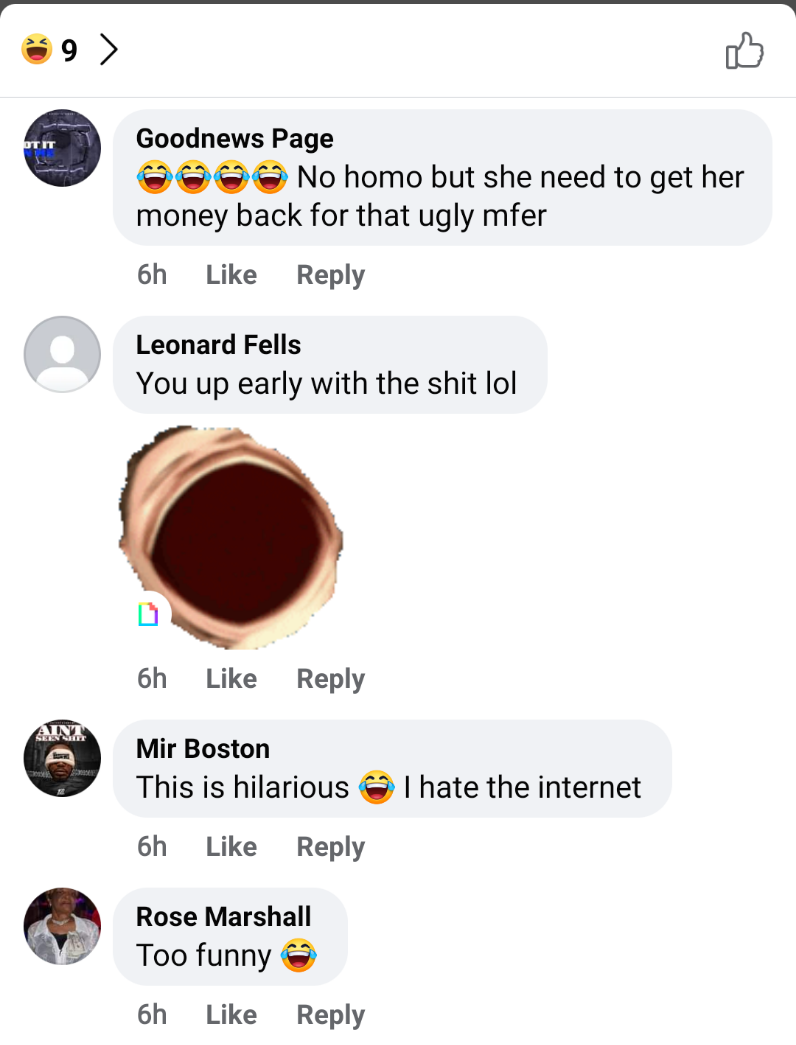Image resolution: width=796 pixels, height=1045 pixels.
Task: Click the GIPHY badge on the GIF
Action: tap(148, 614)
